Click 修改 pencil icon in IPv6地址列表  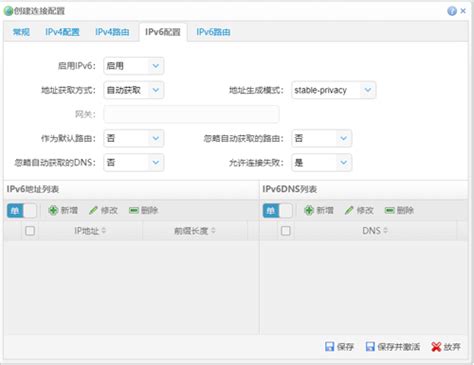(x=93, y=210)
